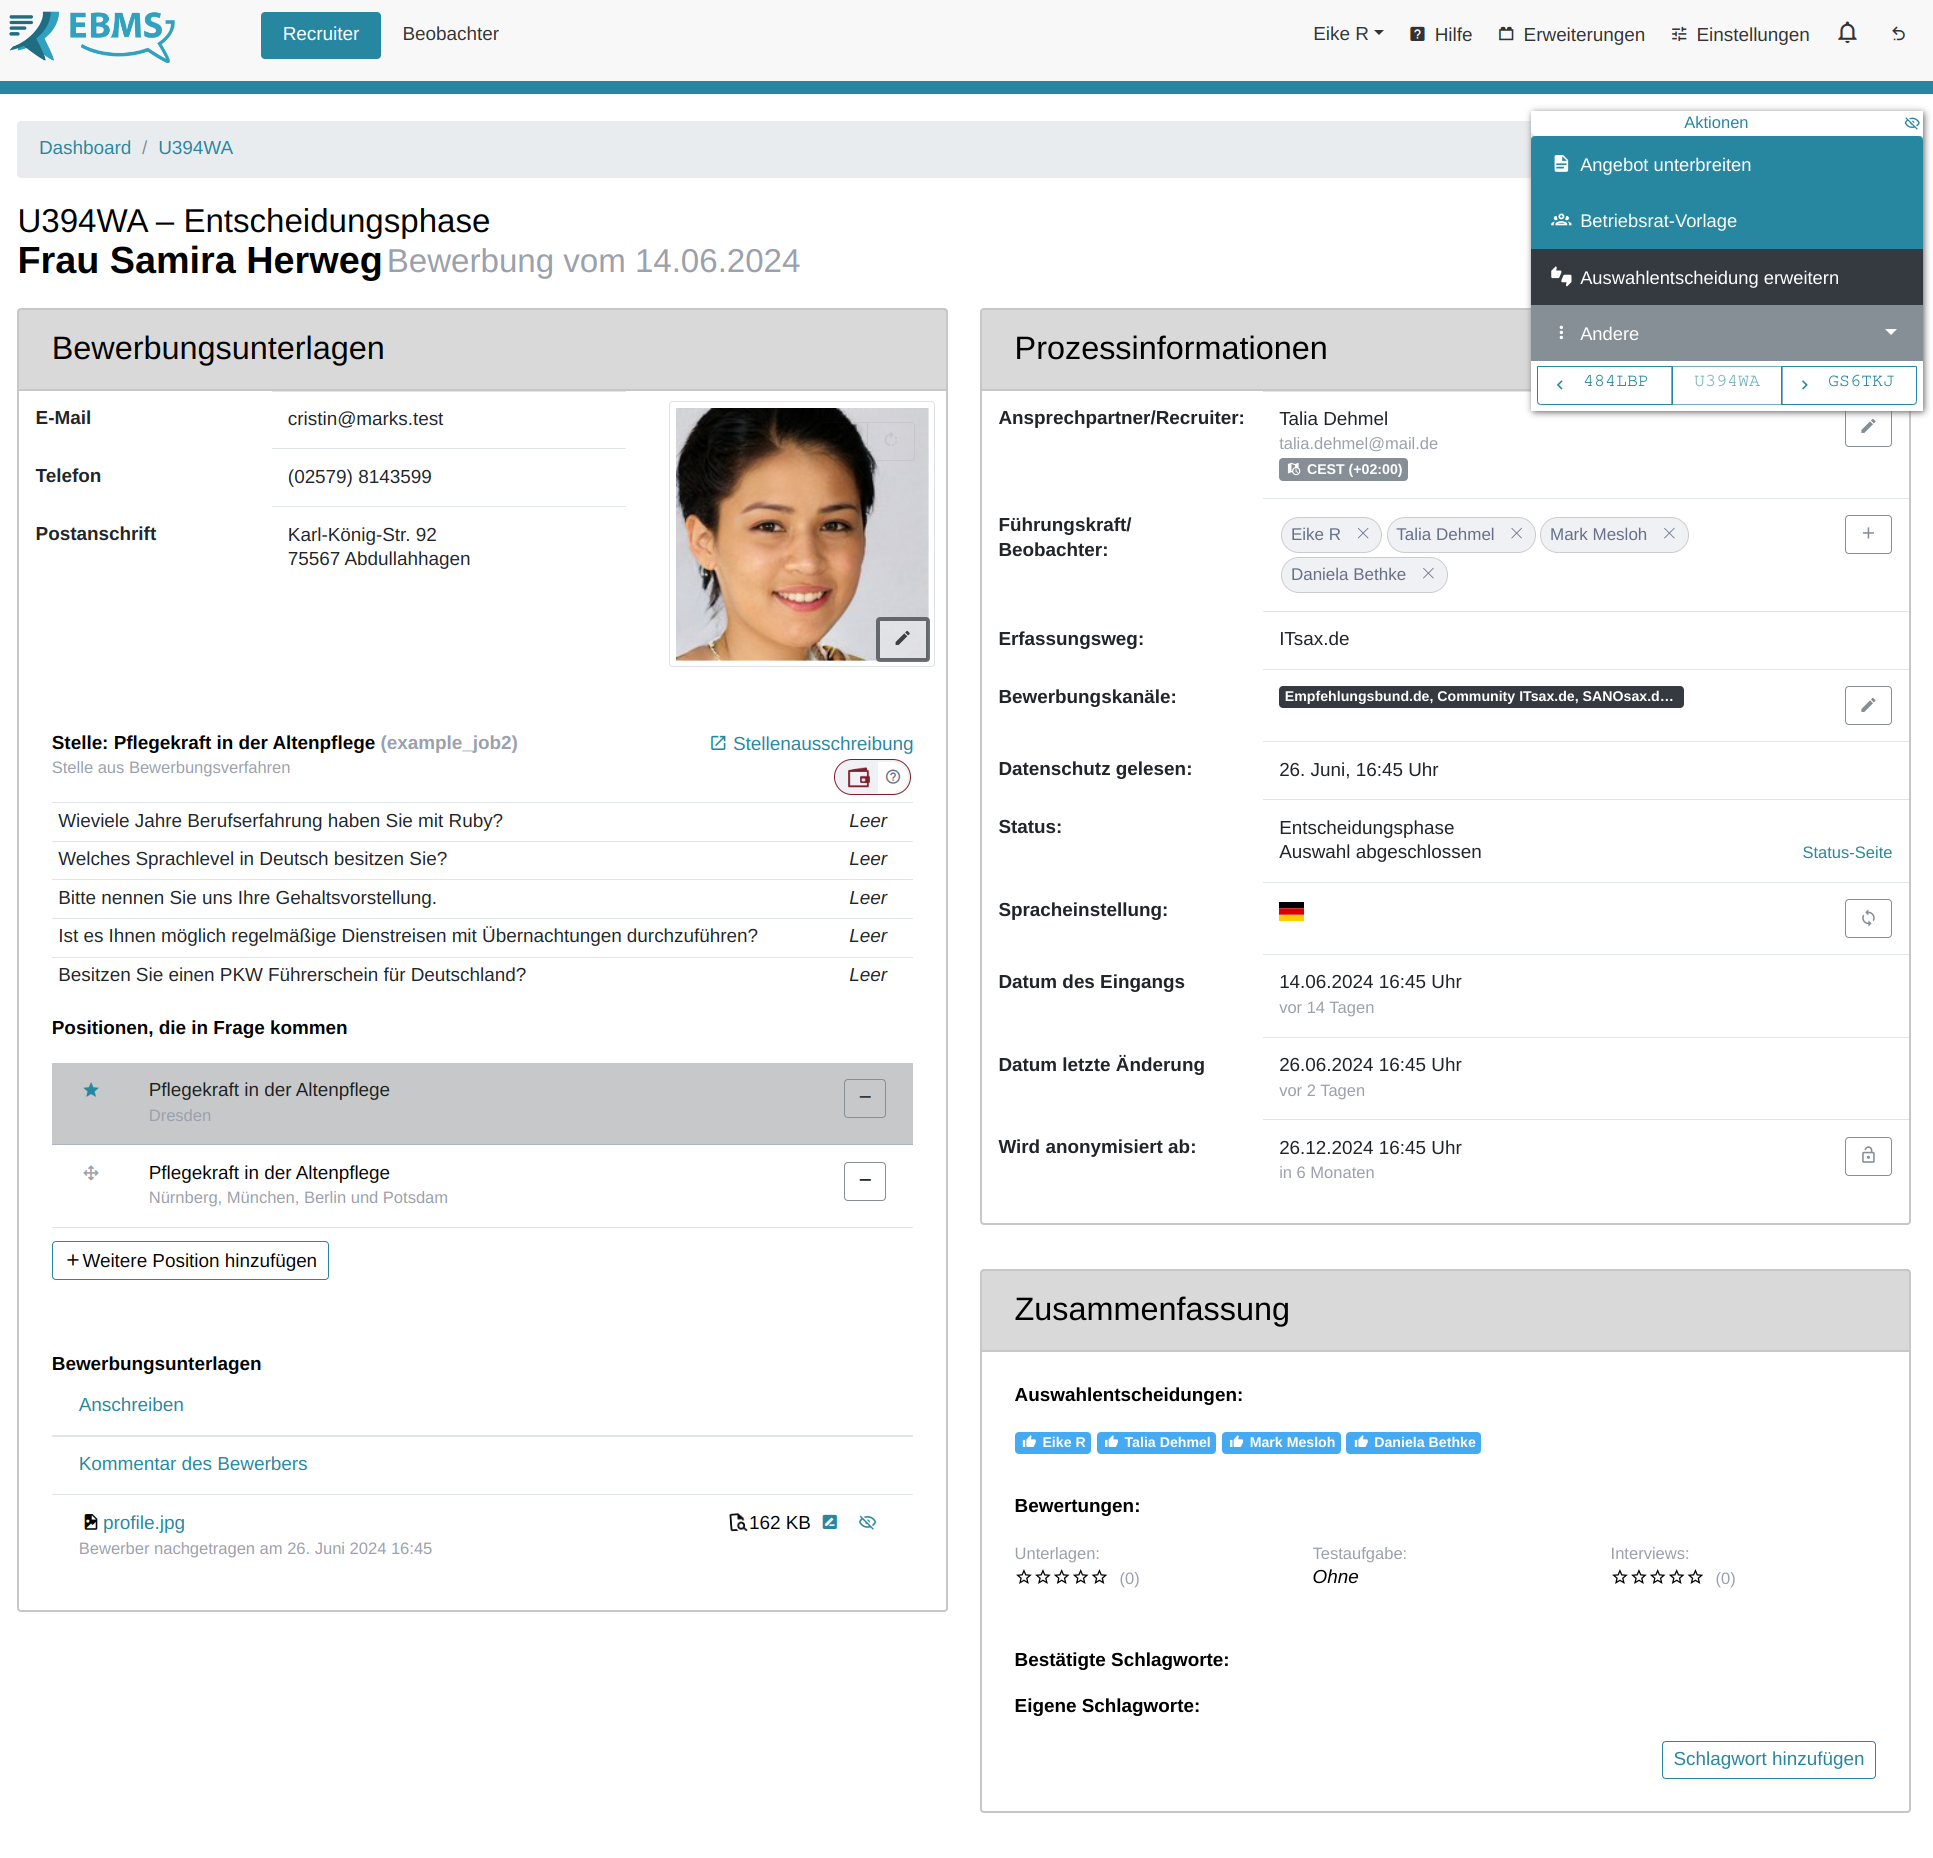
Task: Hide the Aktionen panel via eye-slash icon
Action: (x=1912, y=122)
